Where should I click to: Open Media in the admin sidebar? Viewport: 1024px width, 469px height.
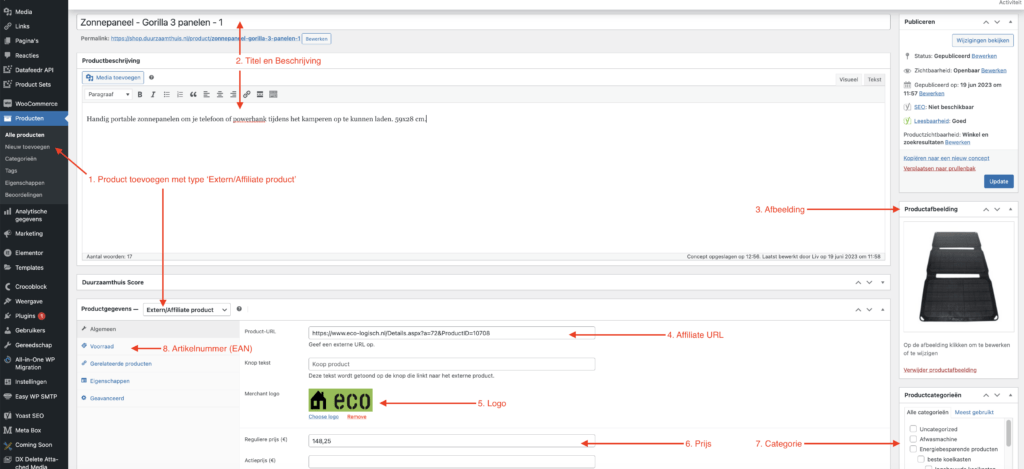click(24, 12)
